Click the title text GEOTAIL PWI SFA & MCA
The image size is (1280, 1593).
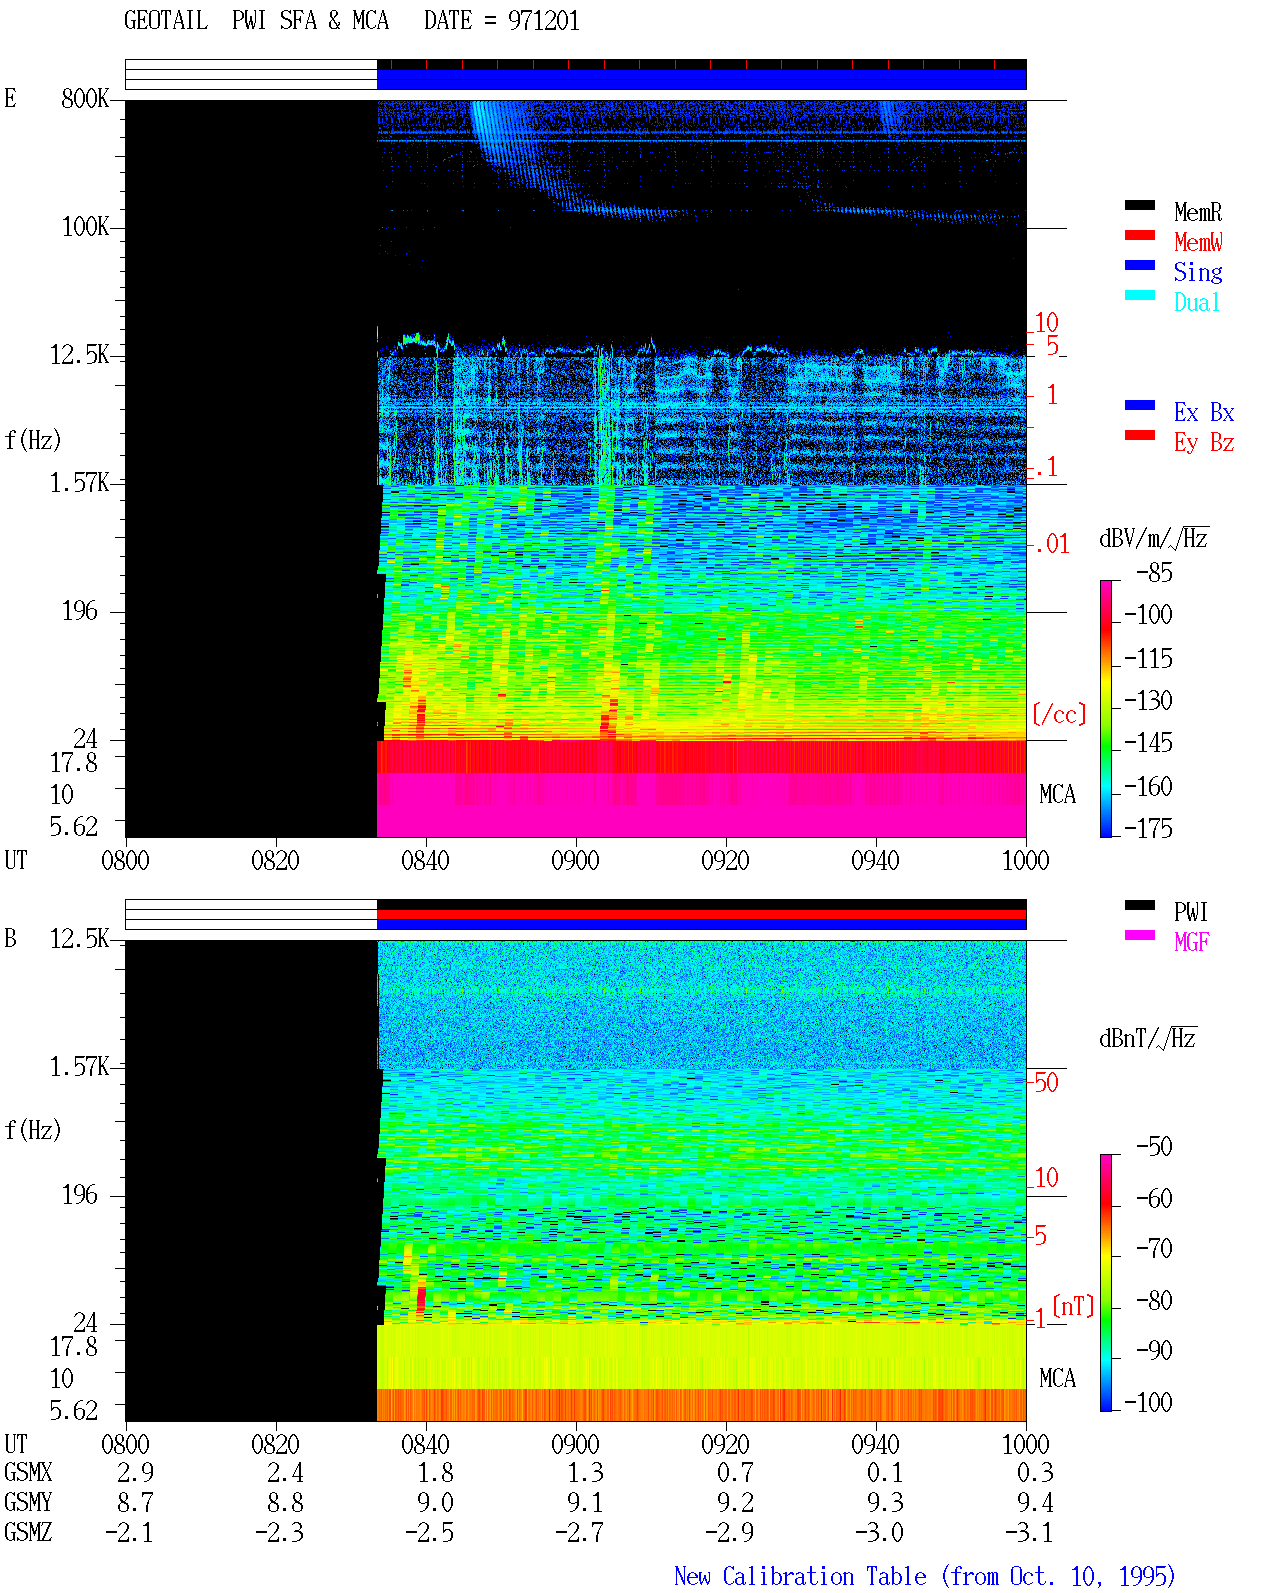pos(256,21)
